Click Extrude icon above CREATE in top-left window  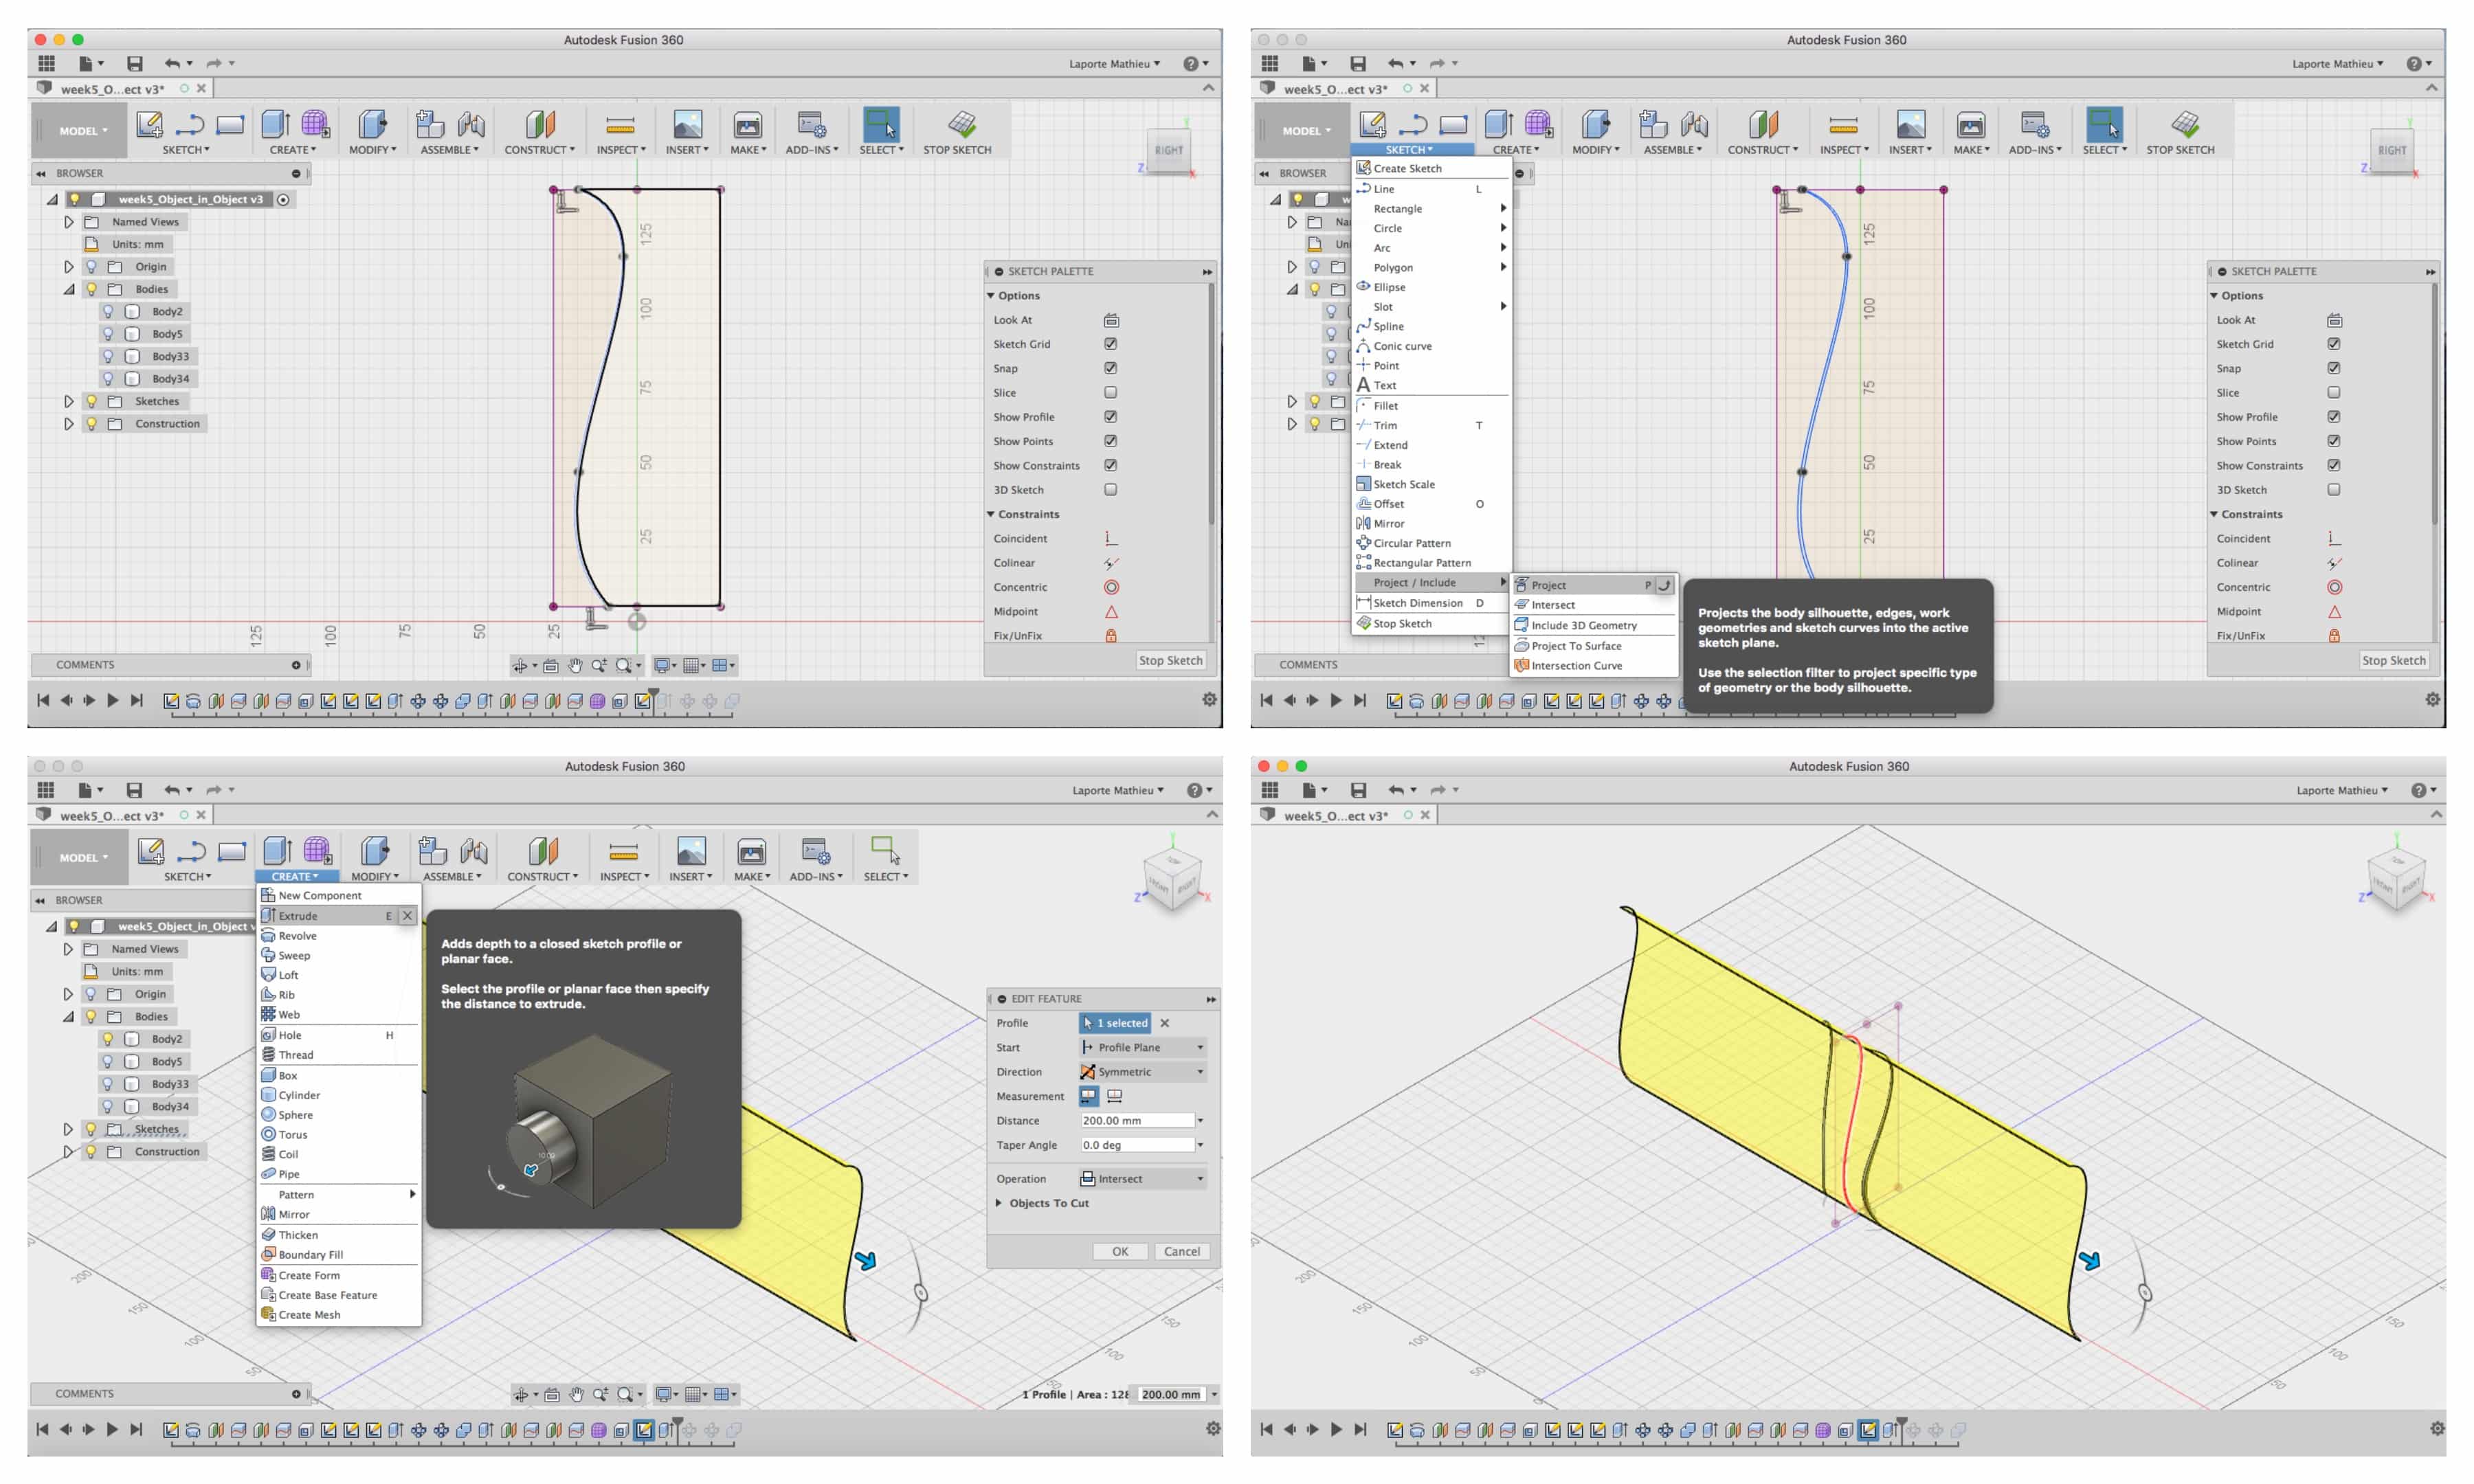click(275, 124)
